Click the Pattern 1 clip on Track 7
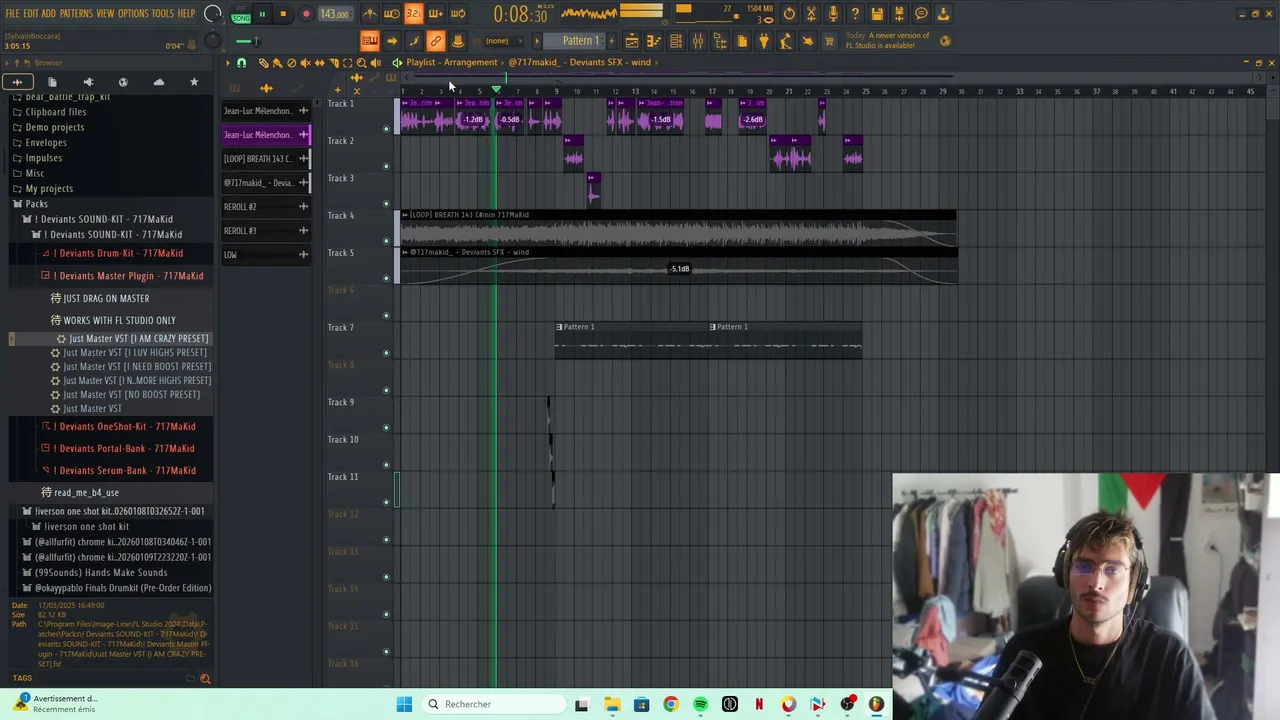The image size is (1280, 720). click(632, 341)
